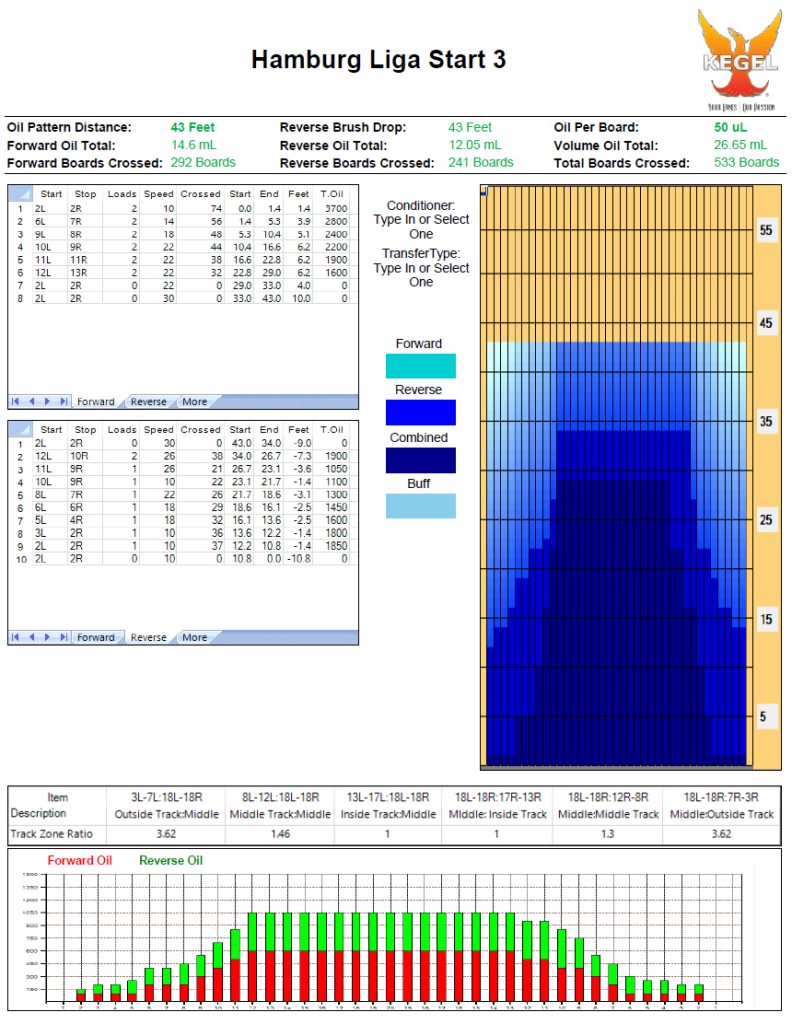Click the T.Oil cell showing 3700

(x=335, y=208)
